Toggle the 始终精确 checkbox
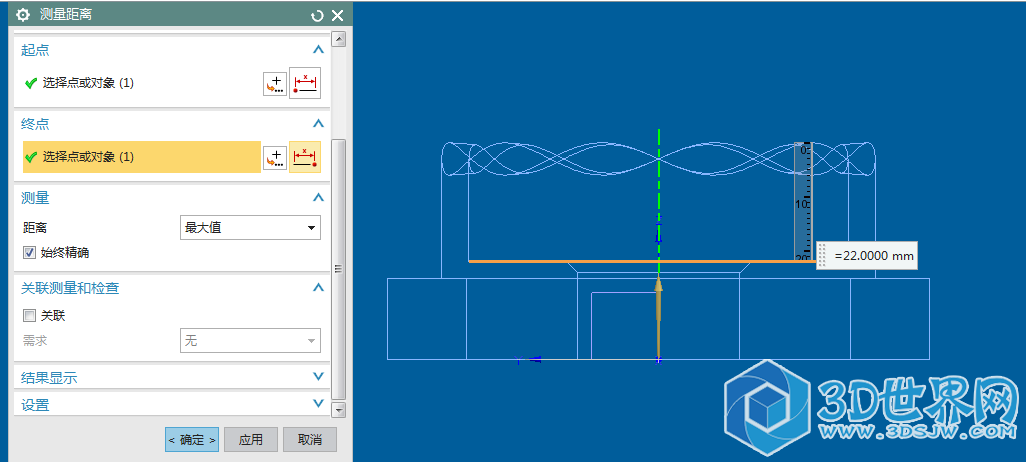 click(29, 252)
